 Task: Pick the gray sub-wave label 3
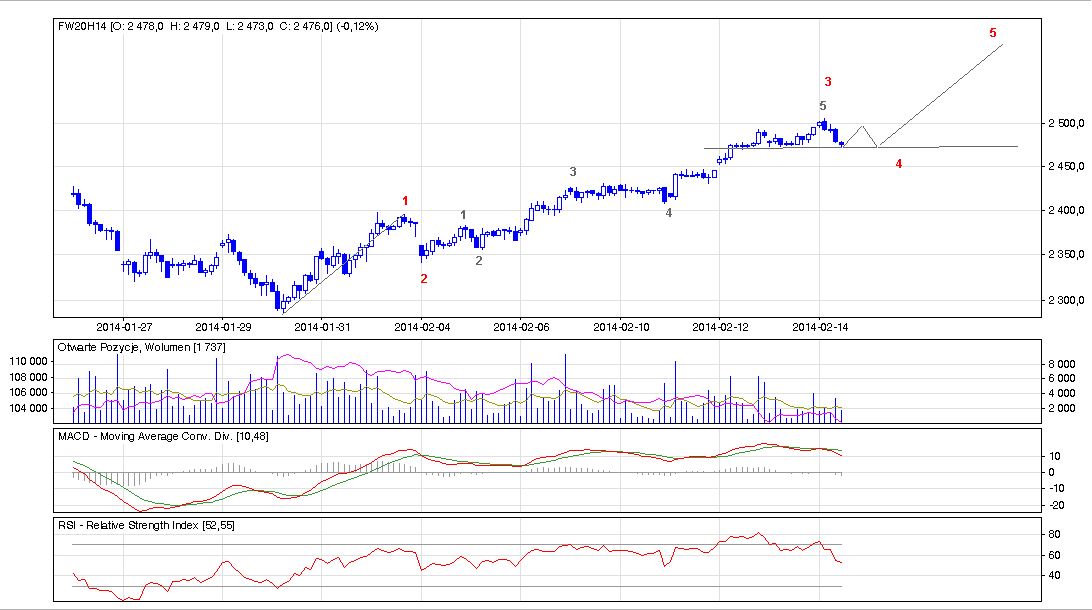tap(573, 171)
